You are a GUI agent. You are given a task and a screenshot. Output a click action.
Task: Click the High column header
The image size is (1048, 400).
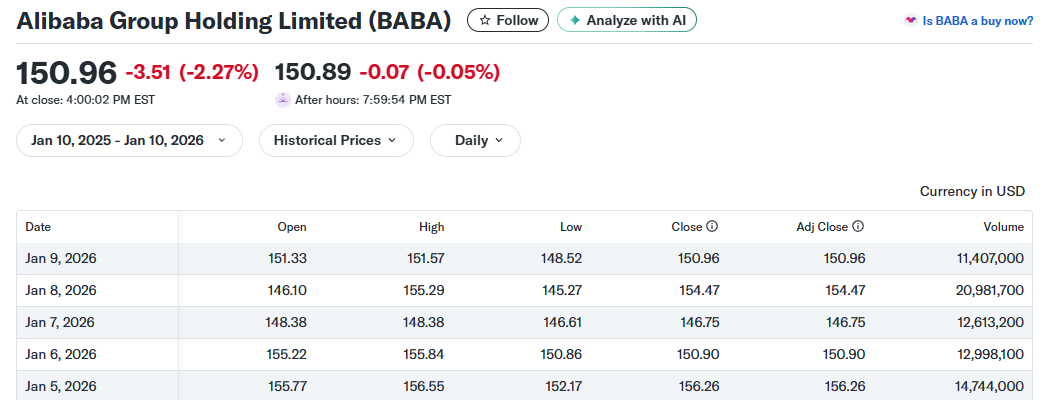click(x=432, y=227)
